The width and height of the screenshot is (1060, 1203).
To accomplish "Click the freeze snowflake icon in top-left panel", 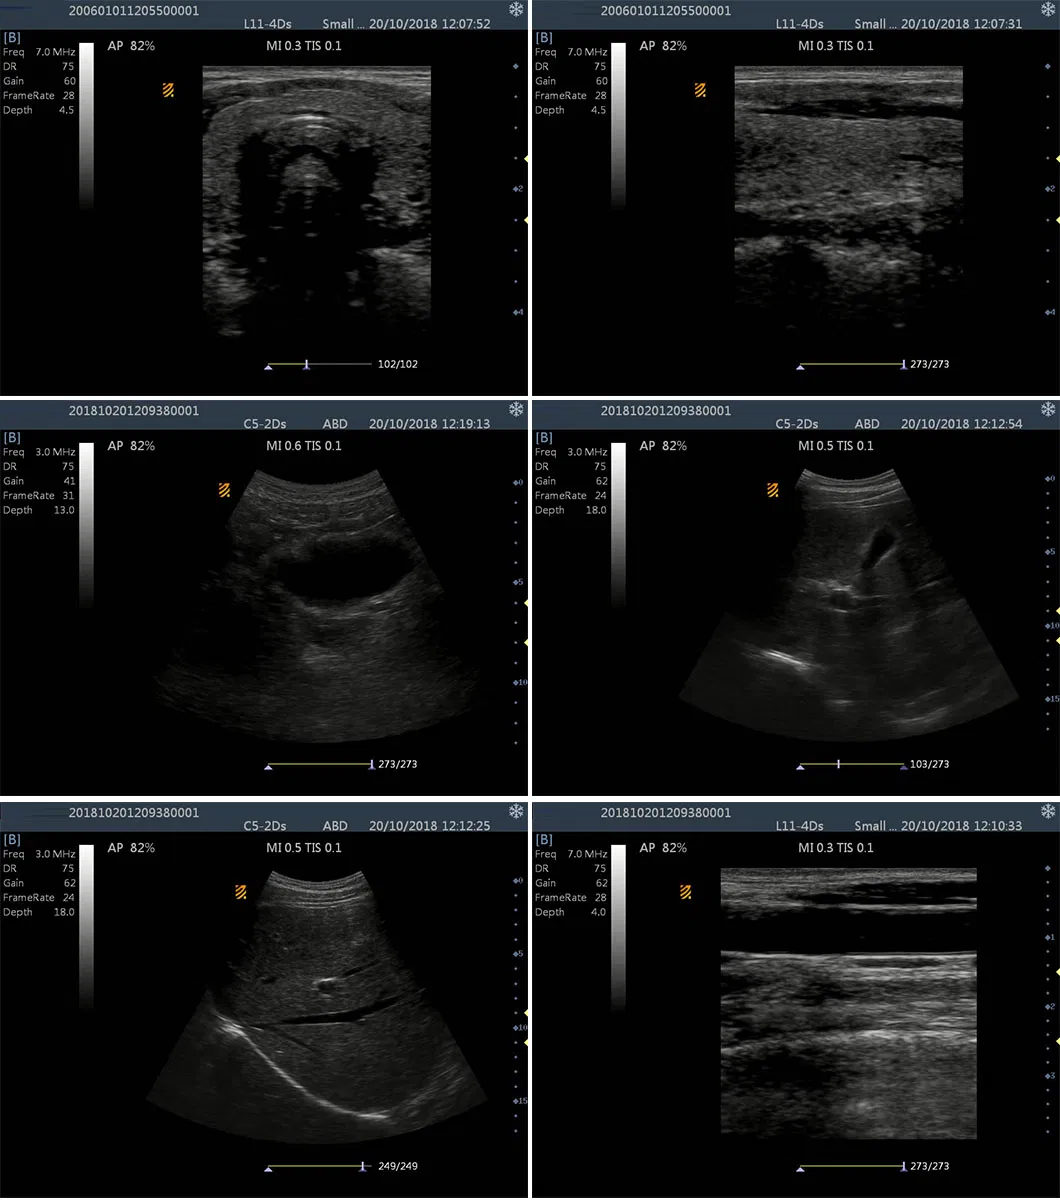I will [516, 9].
